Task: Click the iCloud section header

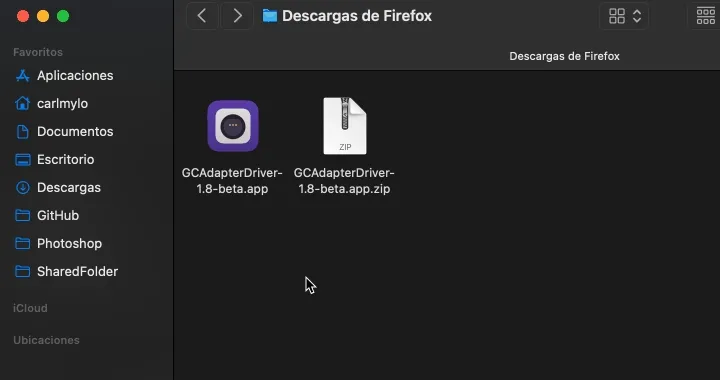Action: point(30,308)
